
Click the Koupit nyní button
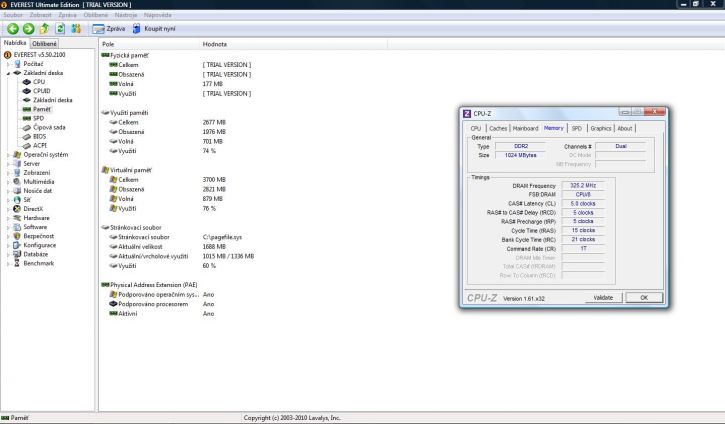click(x=154, y=29)
